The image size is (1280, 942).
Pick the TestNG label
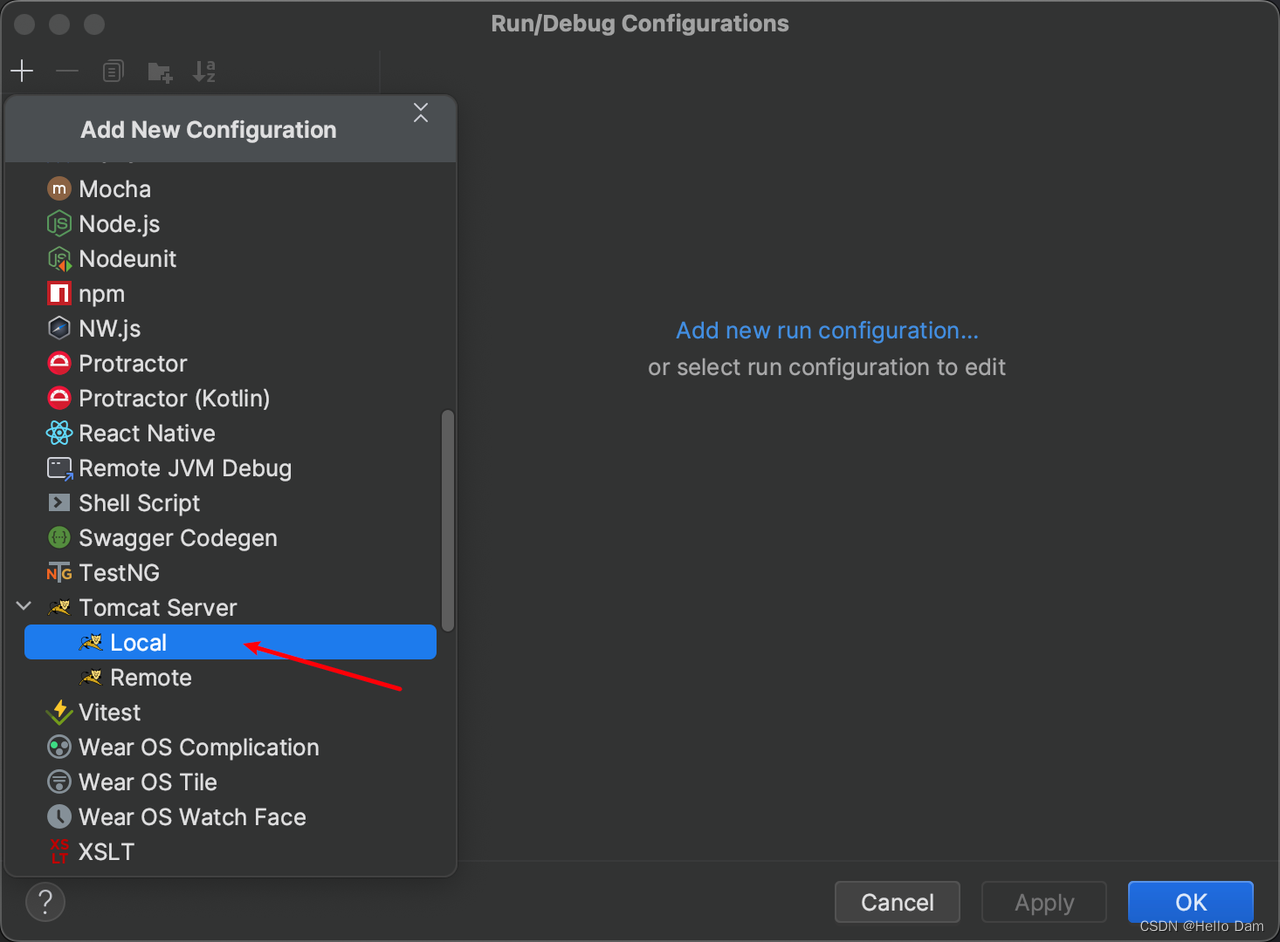click(x=119, y=573)
